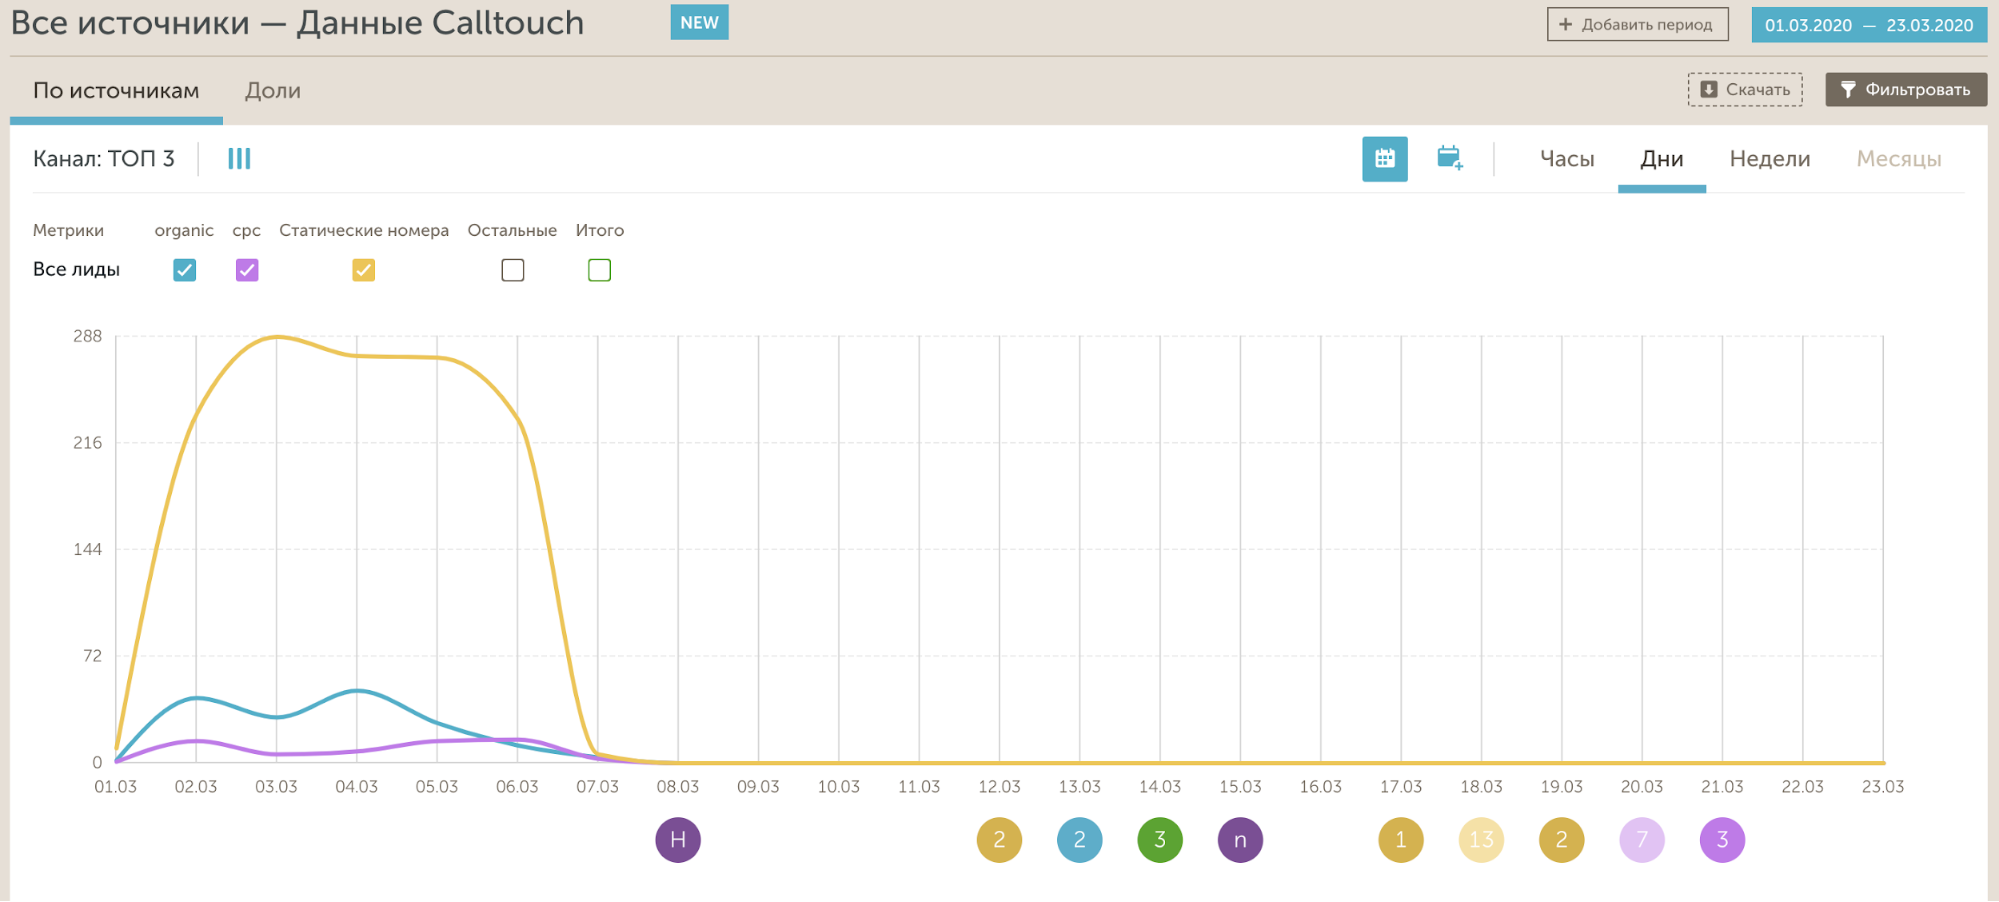This screenshot has height=902, width=1999.
Task: Open the yellow 2 marker under 12.03
Action: point(999,840)
